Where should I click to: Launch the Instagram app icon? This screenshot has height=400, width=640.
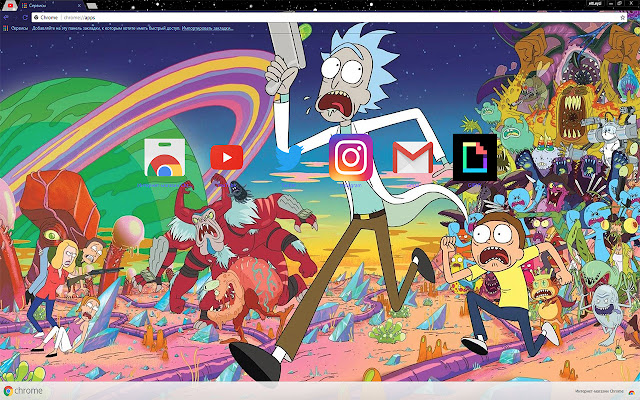351,157
